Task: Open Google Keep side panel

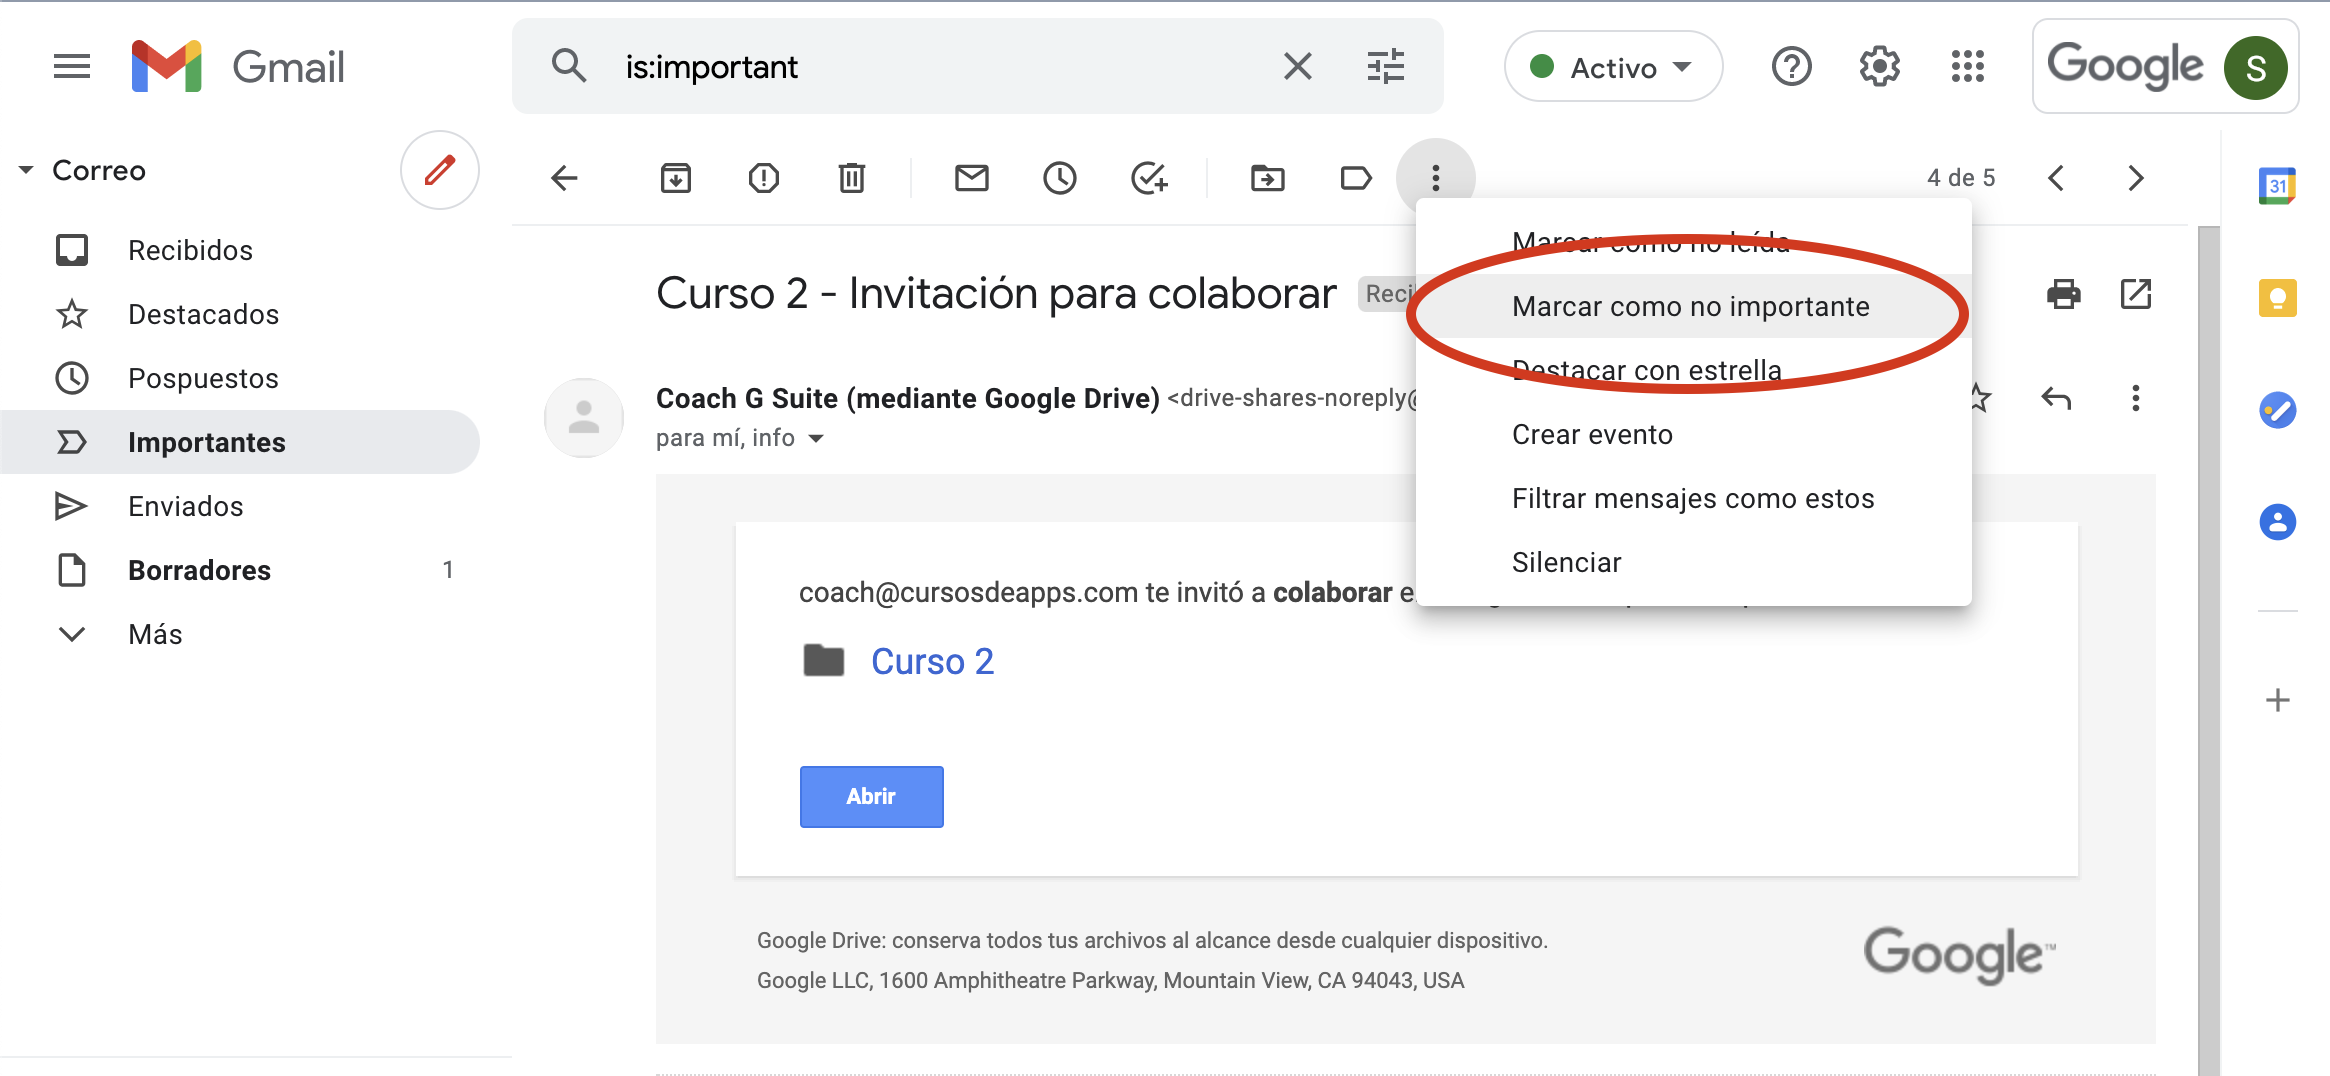Action: tap(2277, 298)
